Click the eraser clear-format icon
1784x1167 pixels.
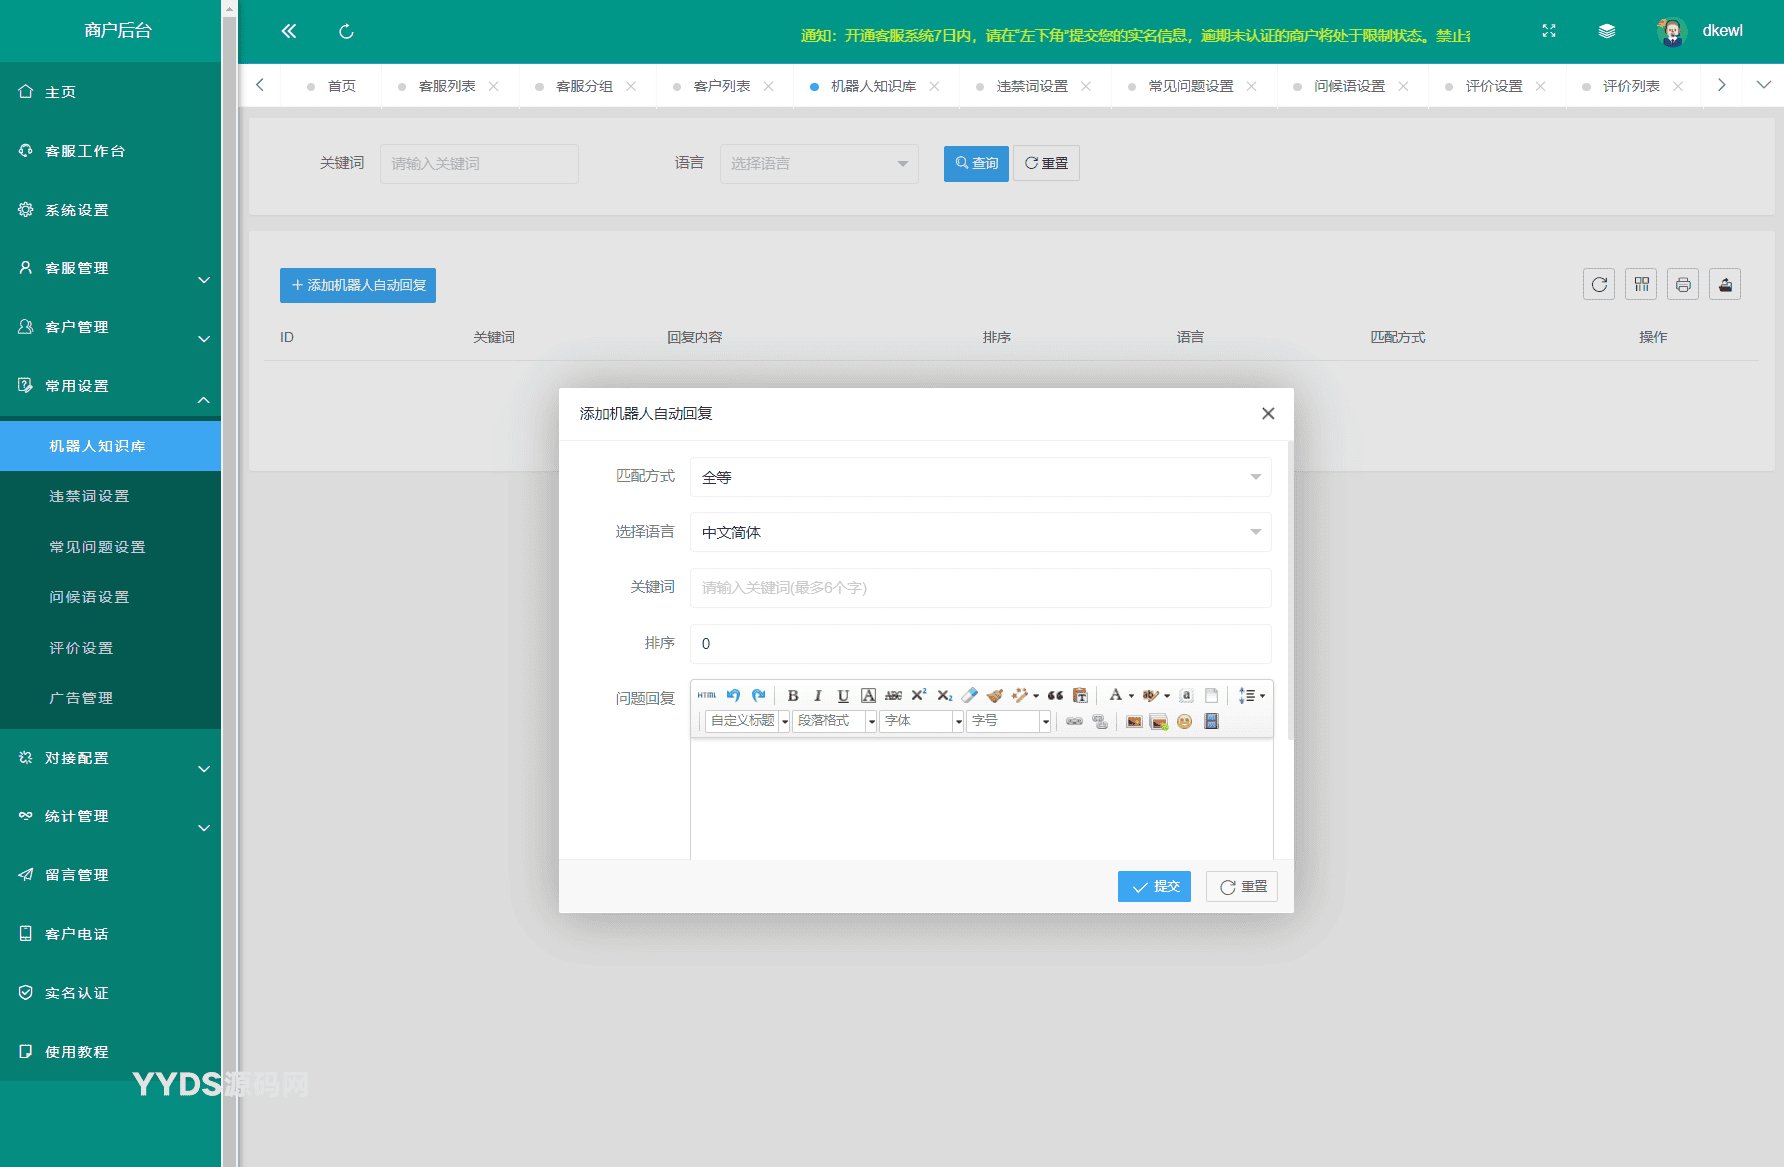tap(969, 695)
